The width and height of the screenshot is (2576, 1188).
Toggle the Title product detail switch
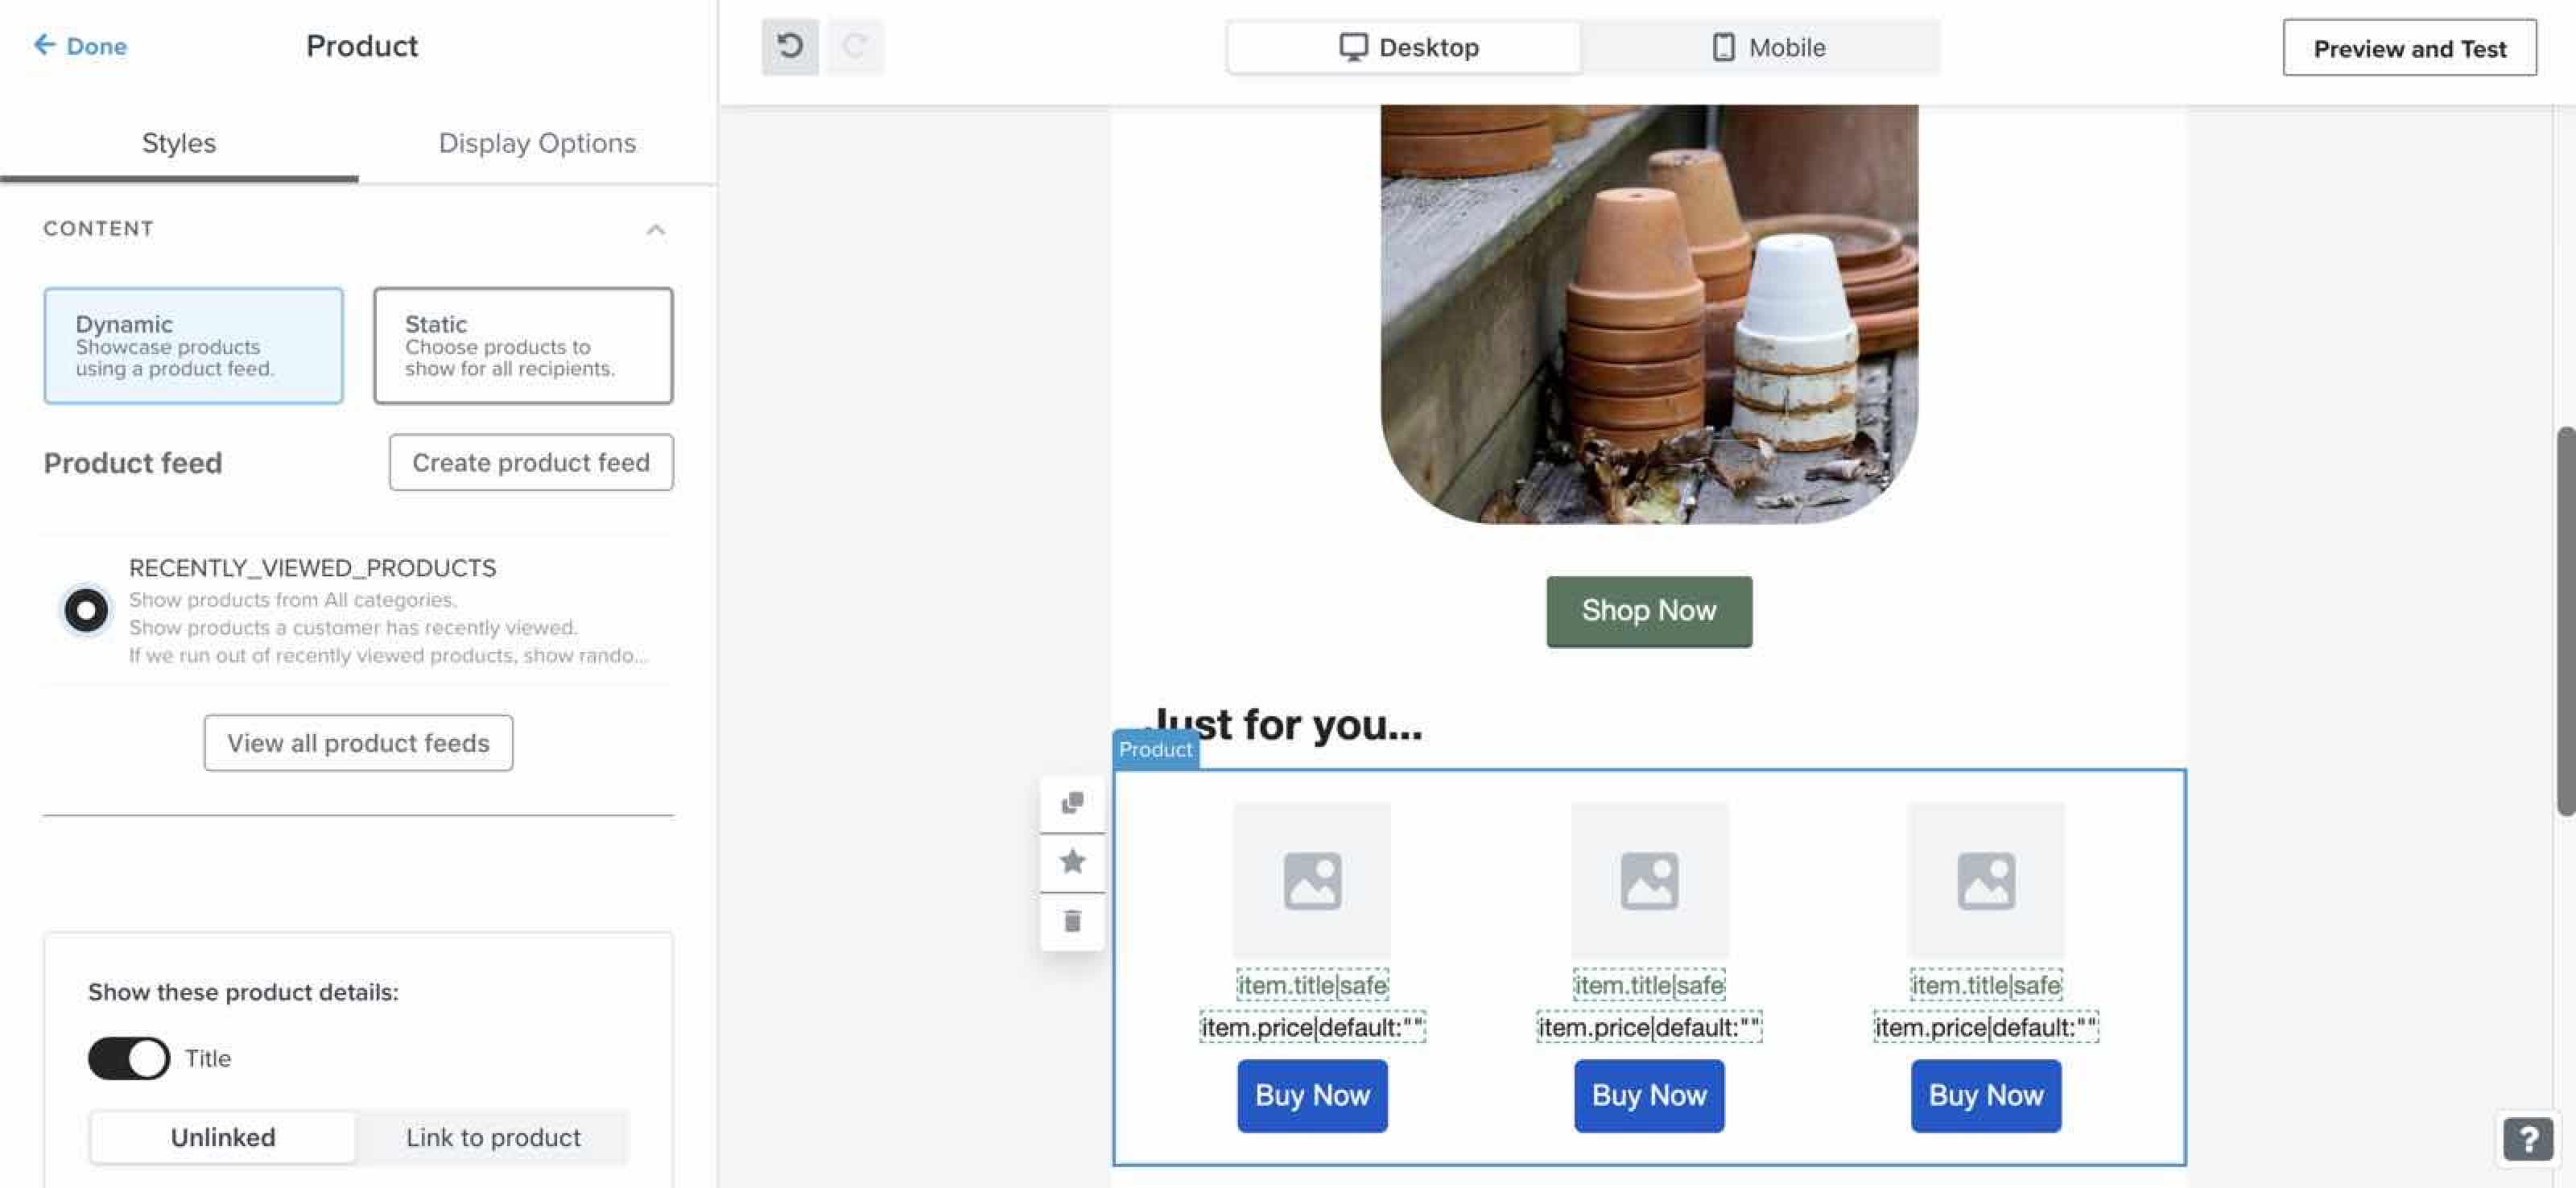click(128, 1057)
